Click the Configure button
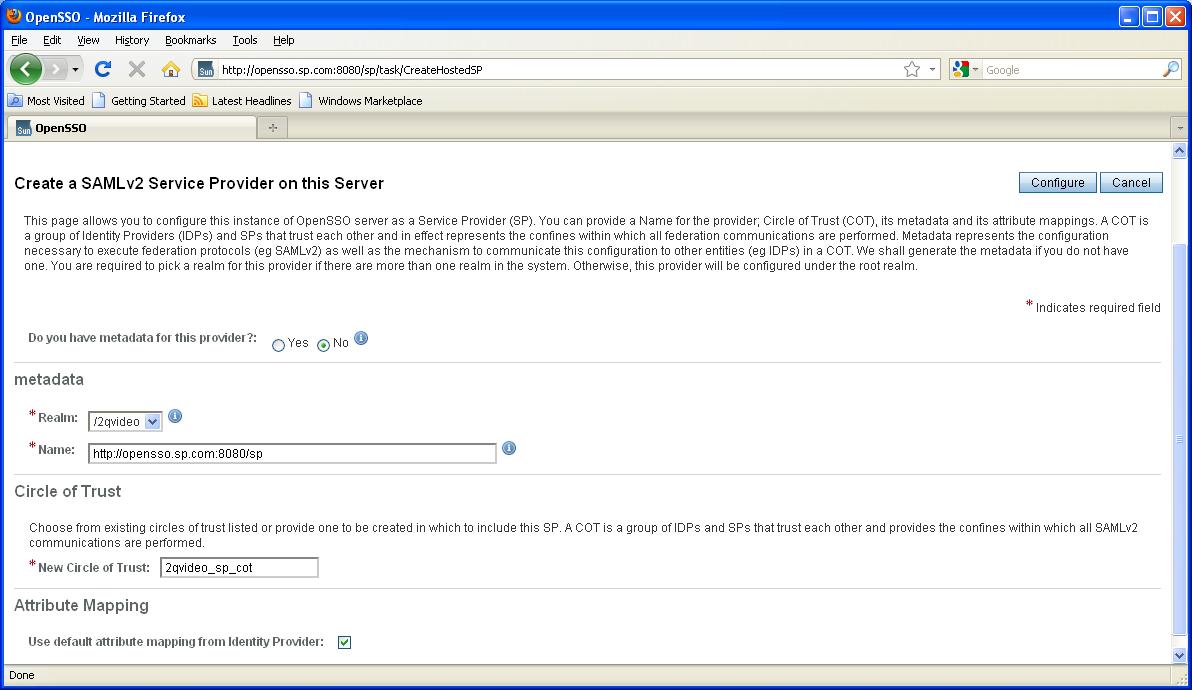 pos(1057,182)
